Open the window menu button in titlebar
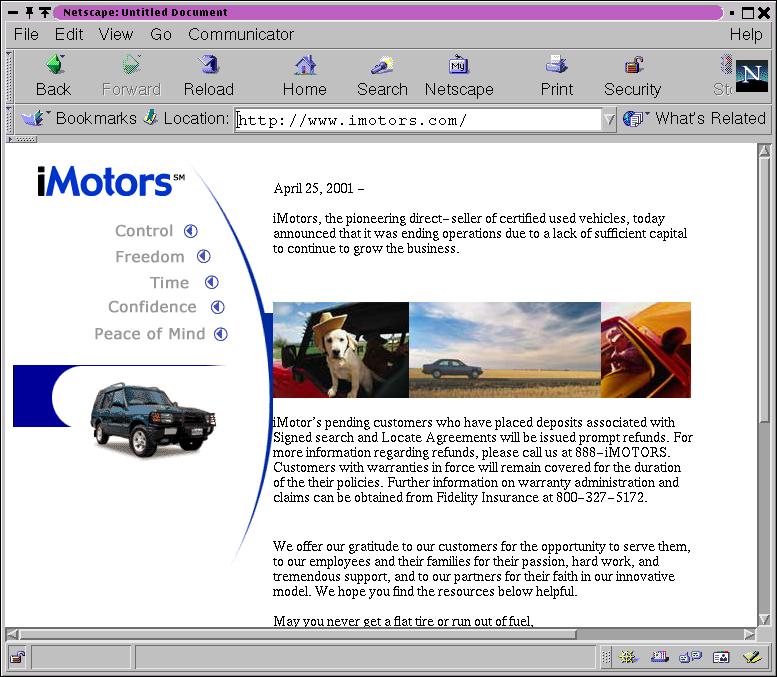The height and width of the screenshot is (677, 777). [x=13, y=12]
